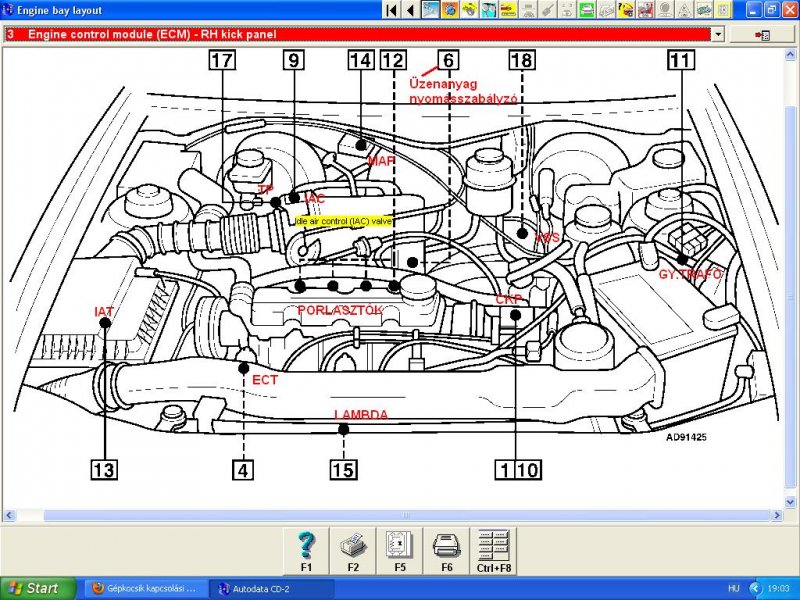Open the pale yellow page toolbar icon

click(x=723, y=10)
